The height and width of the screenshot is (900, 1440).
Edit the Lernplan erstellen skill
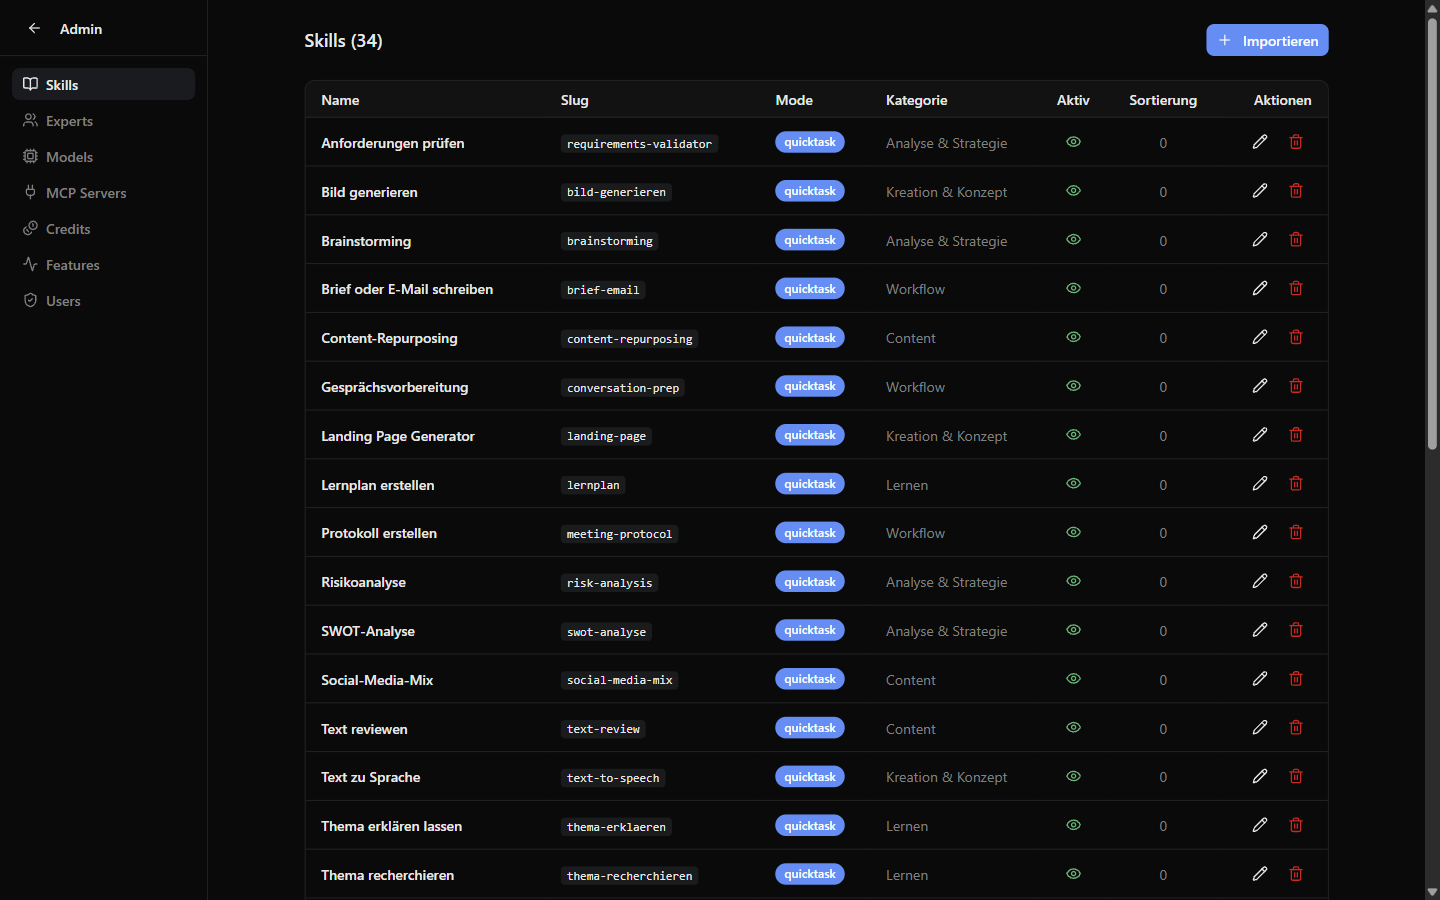coord(1260,484)
